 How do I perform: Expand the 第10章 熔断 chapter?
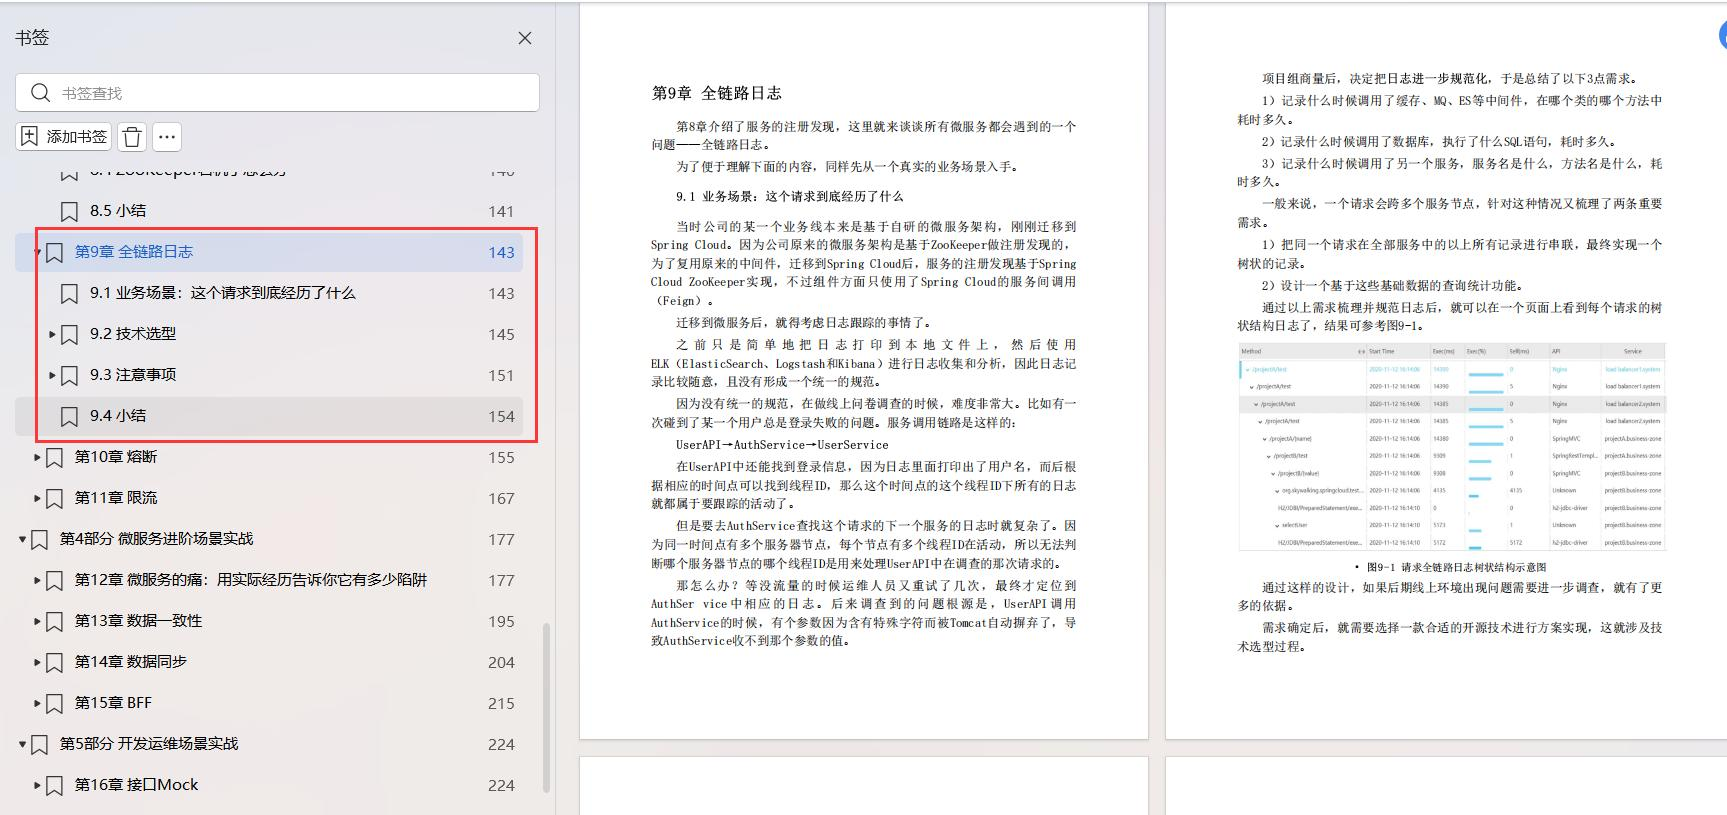(38, 457)
